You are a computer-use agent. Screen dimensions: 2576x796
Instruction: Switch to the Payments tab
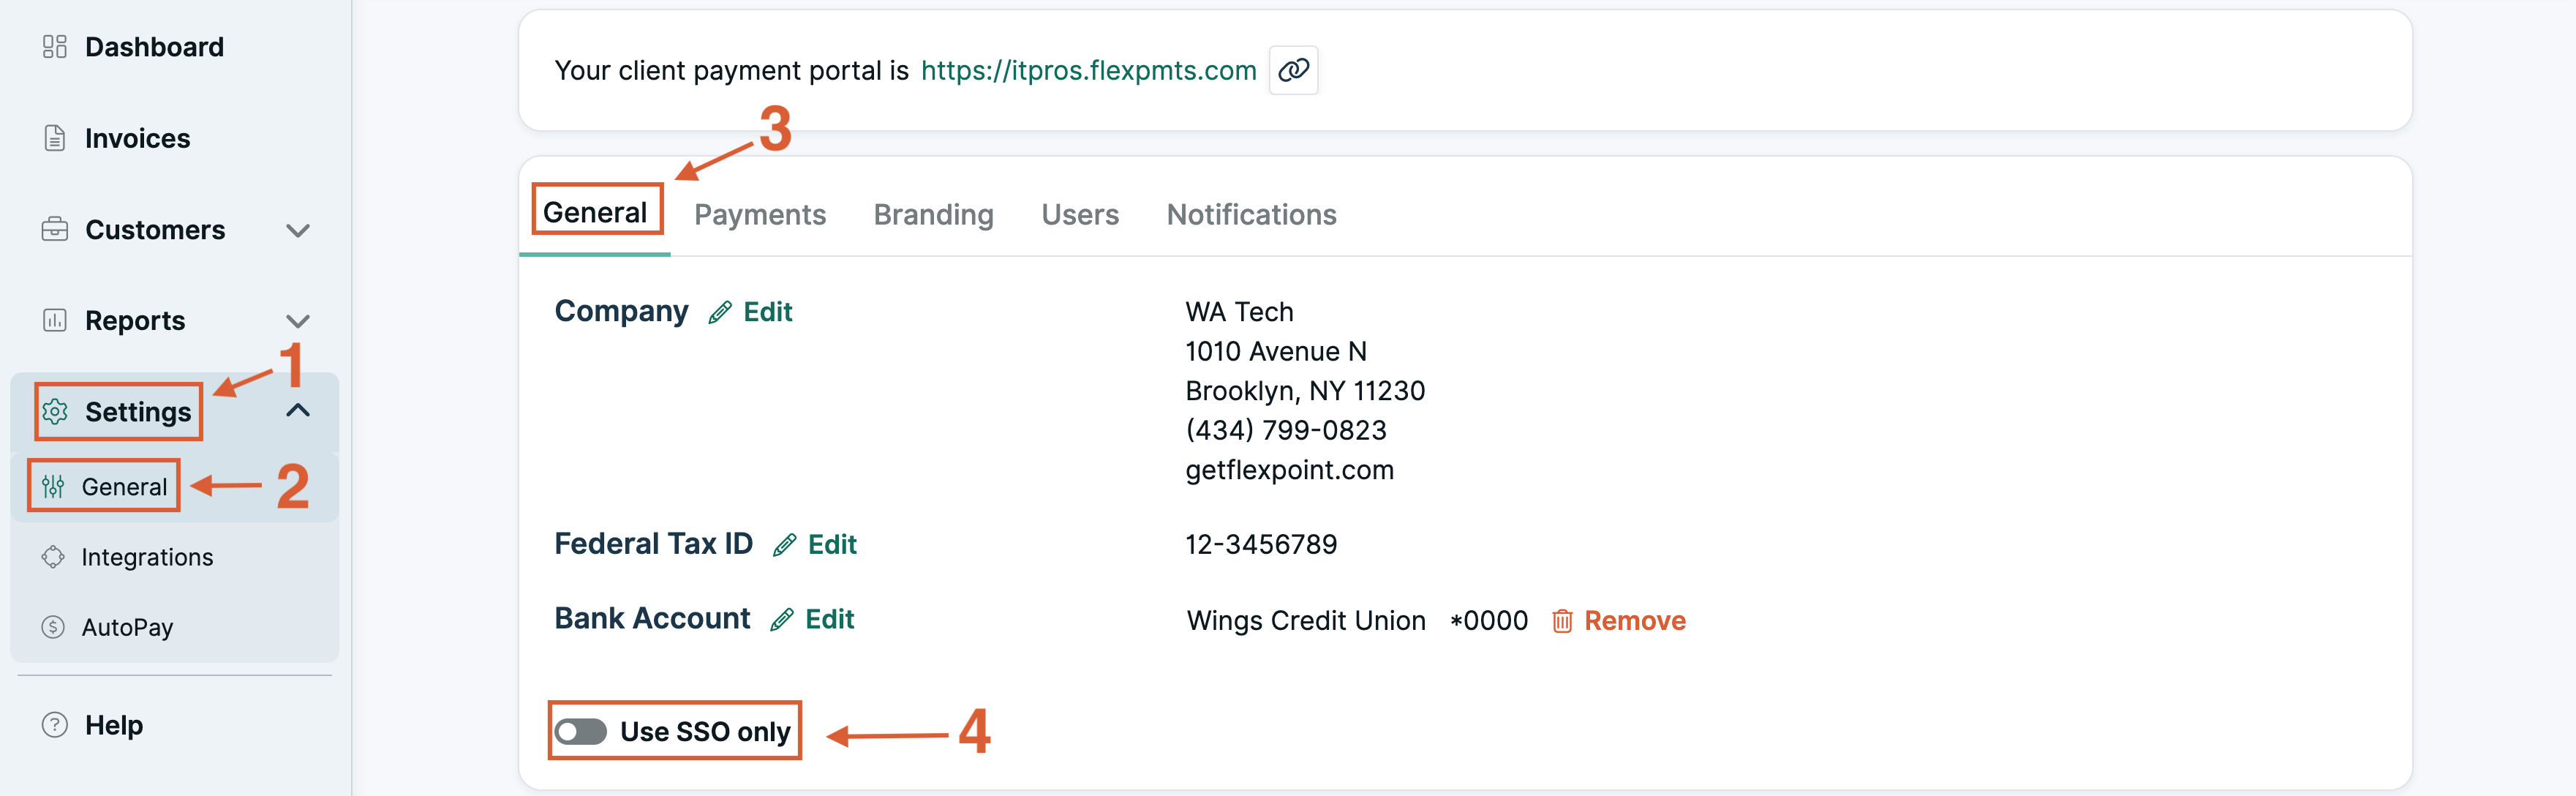[x=760, y=214]
